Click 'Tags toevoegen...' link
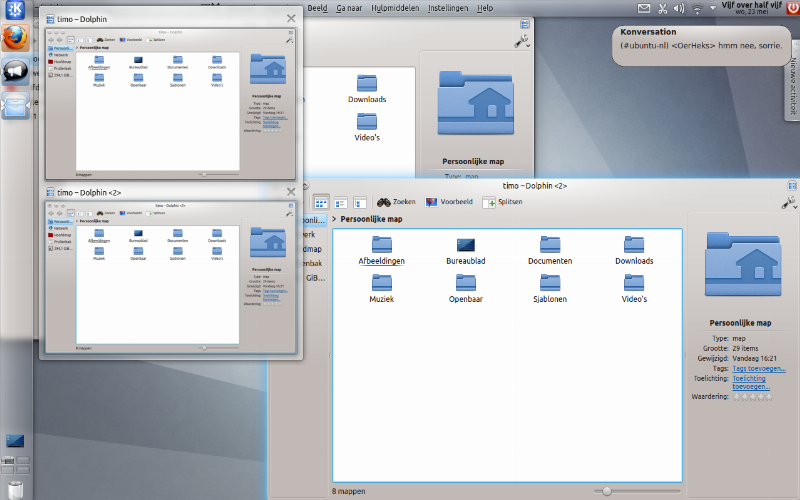Screen dimensions: 800x500 point(759,368)
